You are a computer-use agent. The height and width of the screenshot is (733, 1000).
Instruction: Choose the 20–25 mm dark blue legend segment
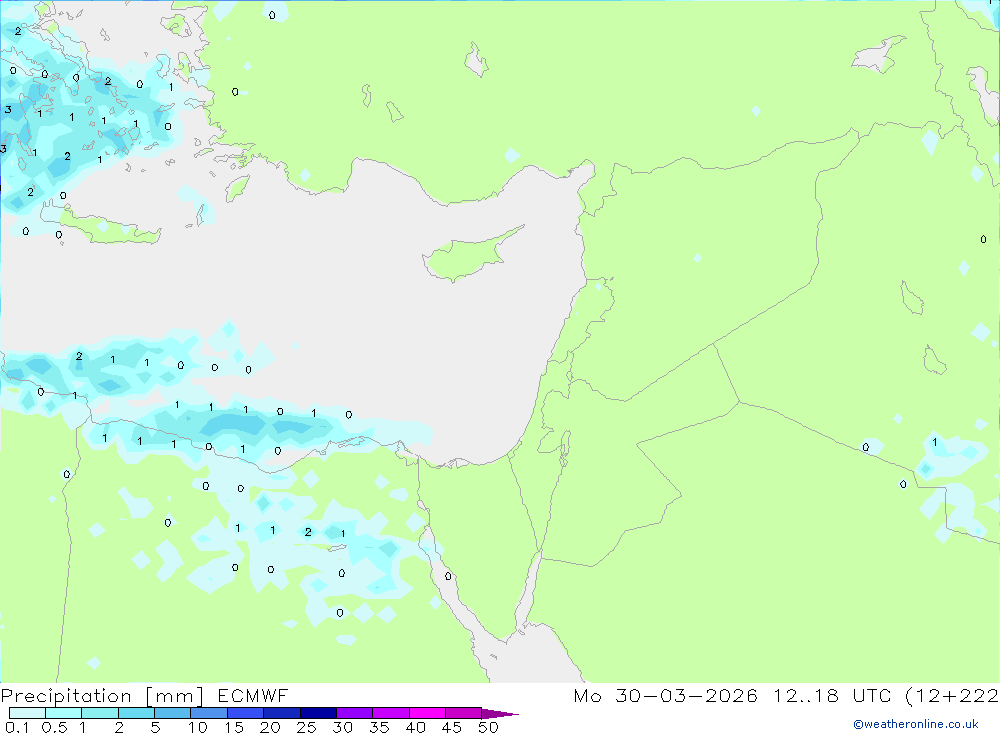(281, 713)
